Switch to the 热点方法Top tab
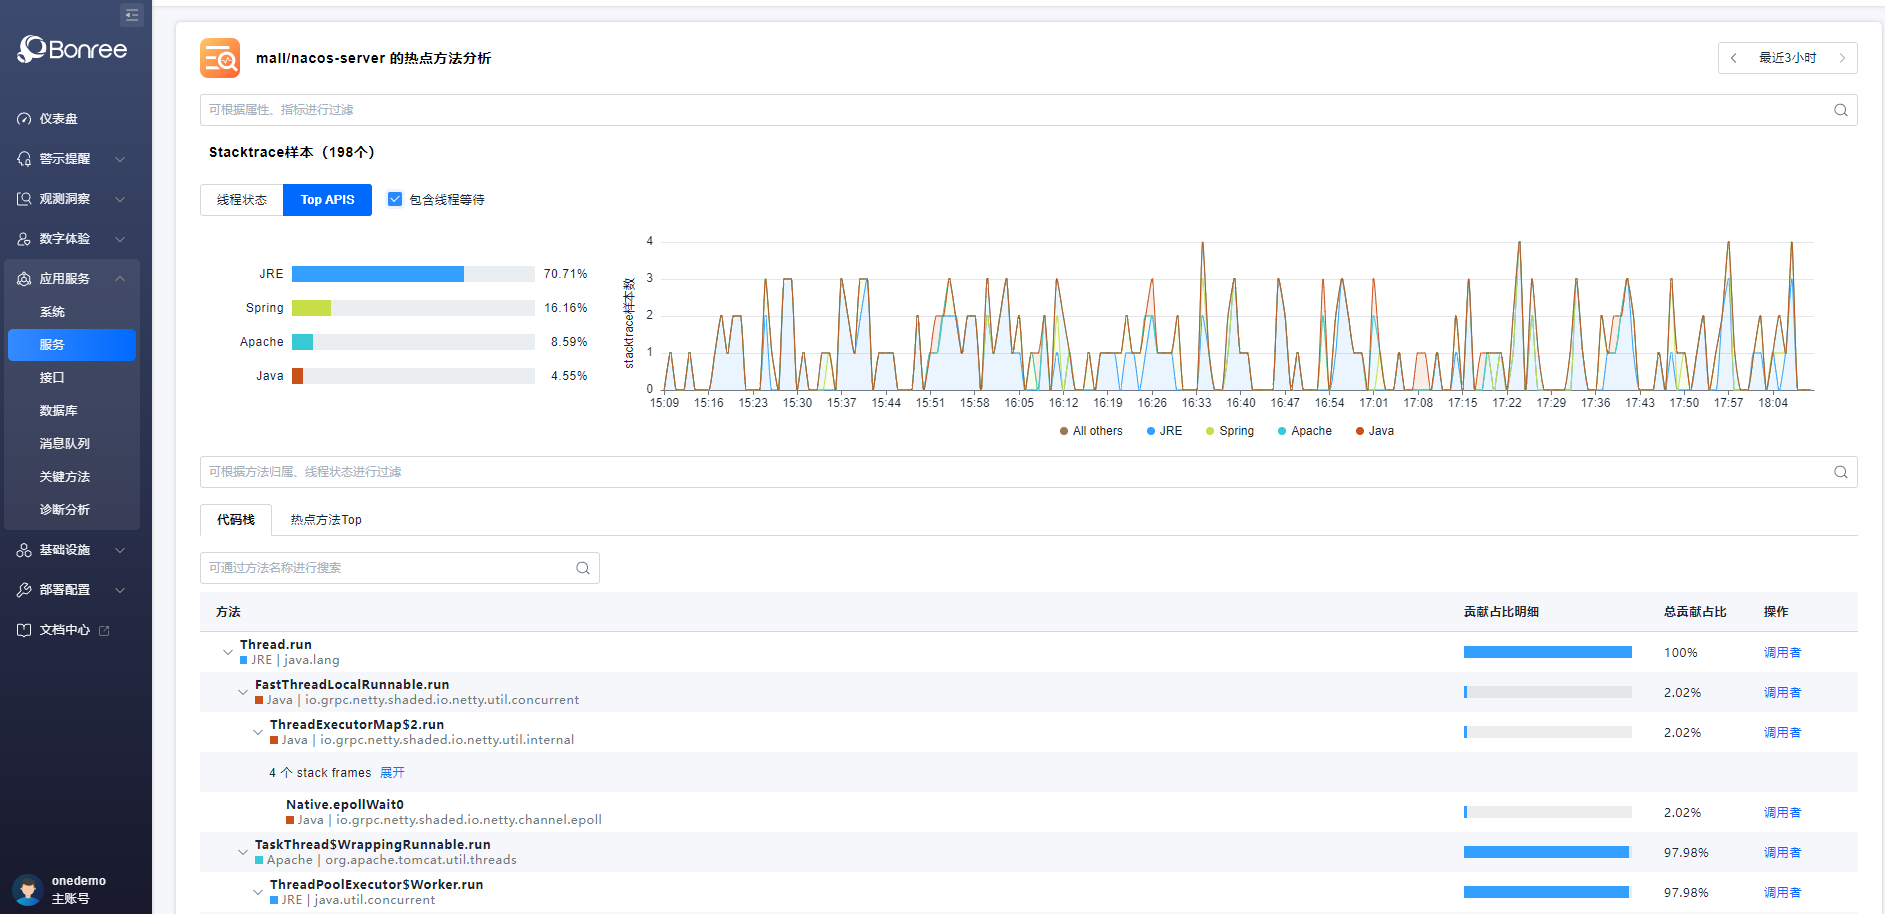This screenshot has height=914, width=1885. [326, 520]
